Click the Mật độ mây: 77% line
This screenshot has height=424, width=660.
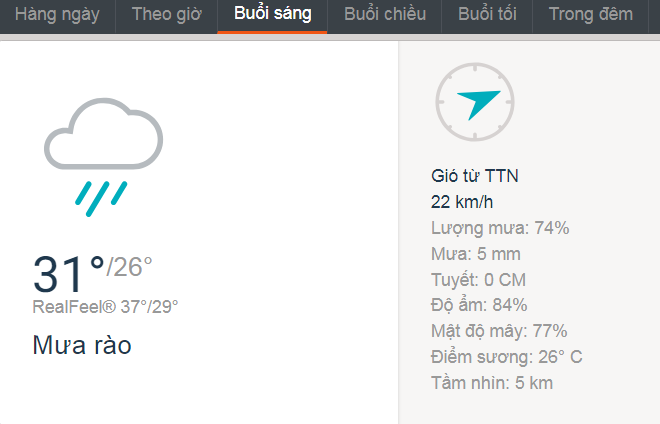point(499,331)
